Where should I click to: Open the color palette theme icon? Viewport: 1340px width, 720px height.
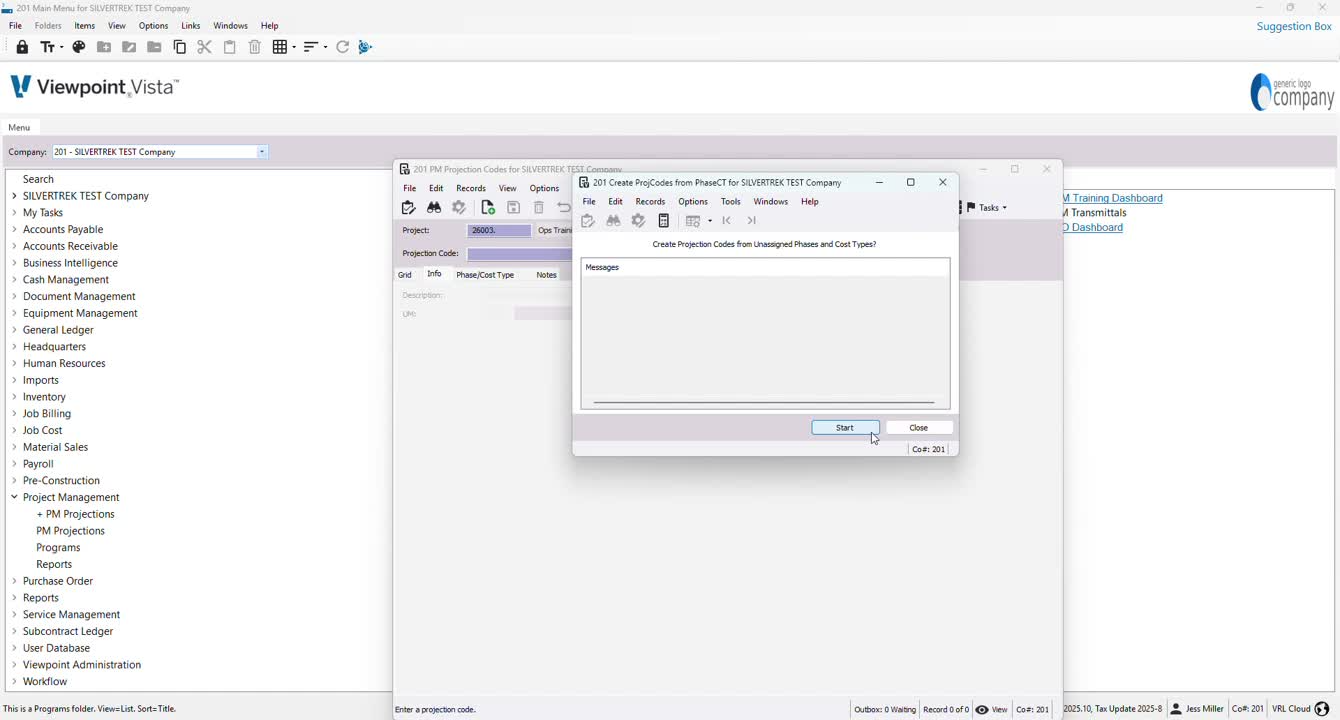click(79, 47)
